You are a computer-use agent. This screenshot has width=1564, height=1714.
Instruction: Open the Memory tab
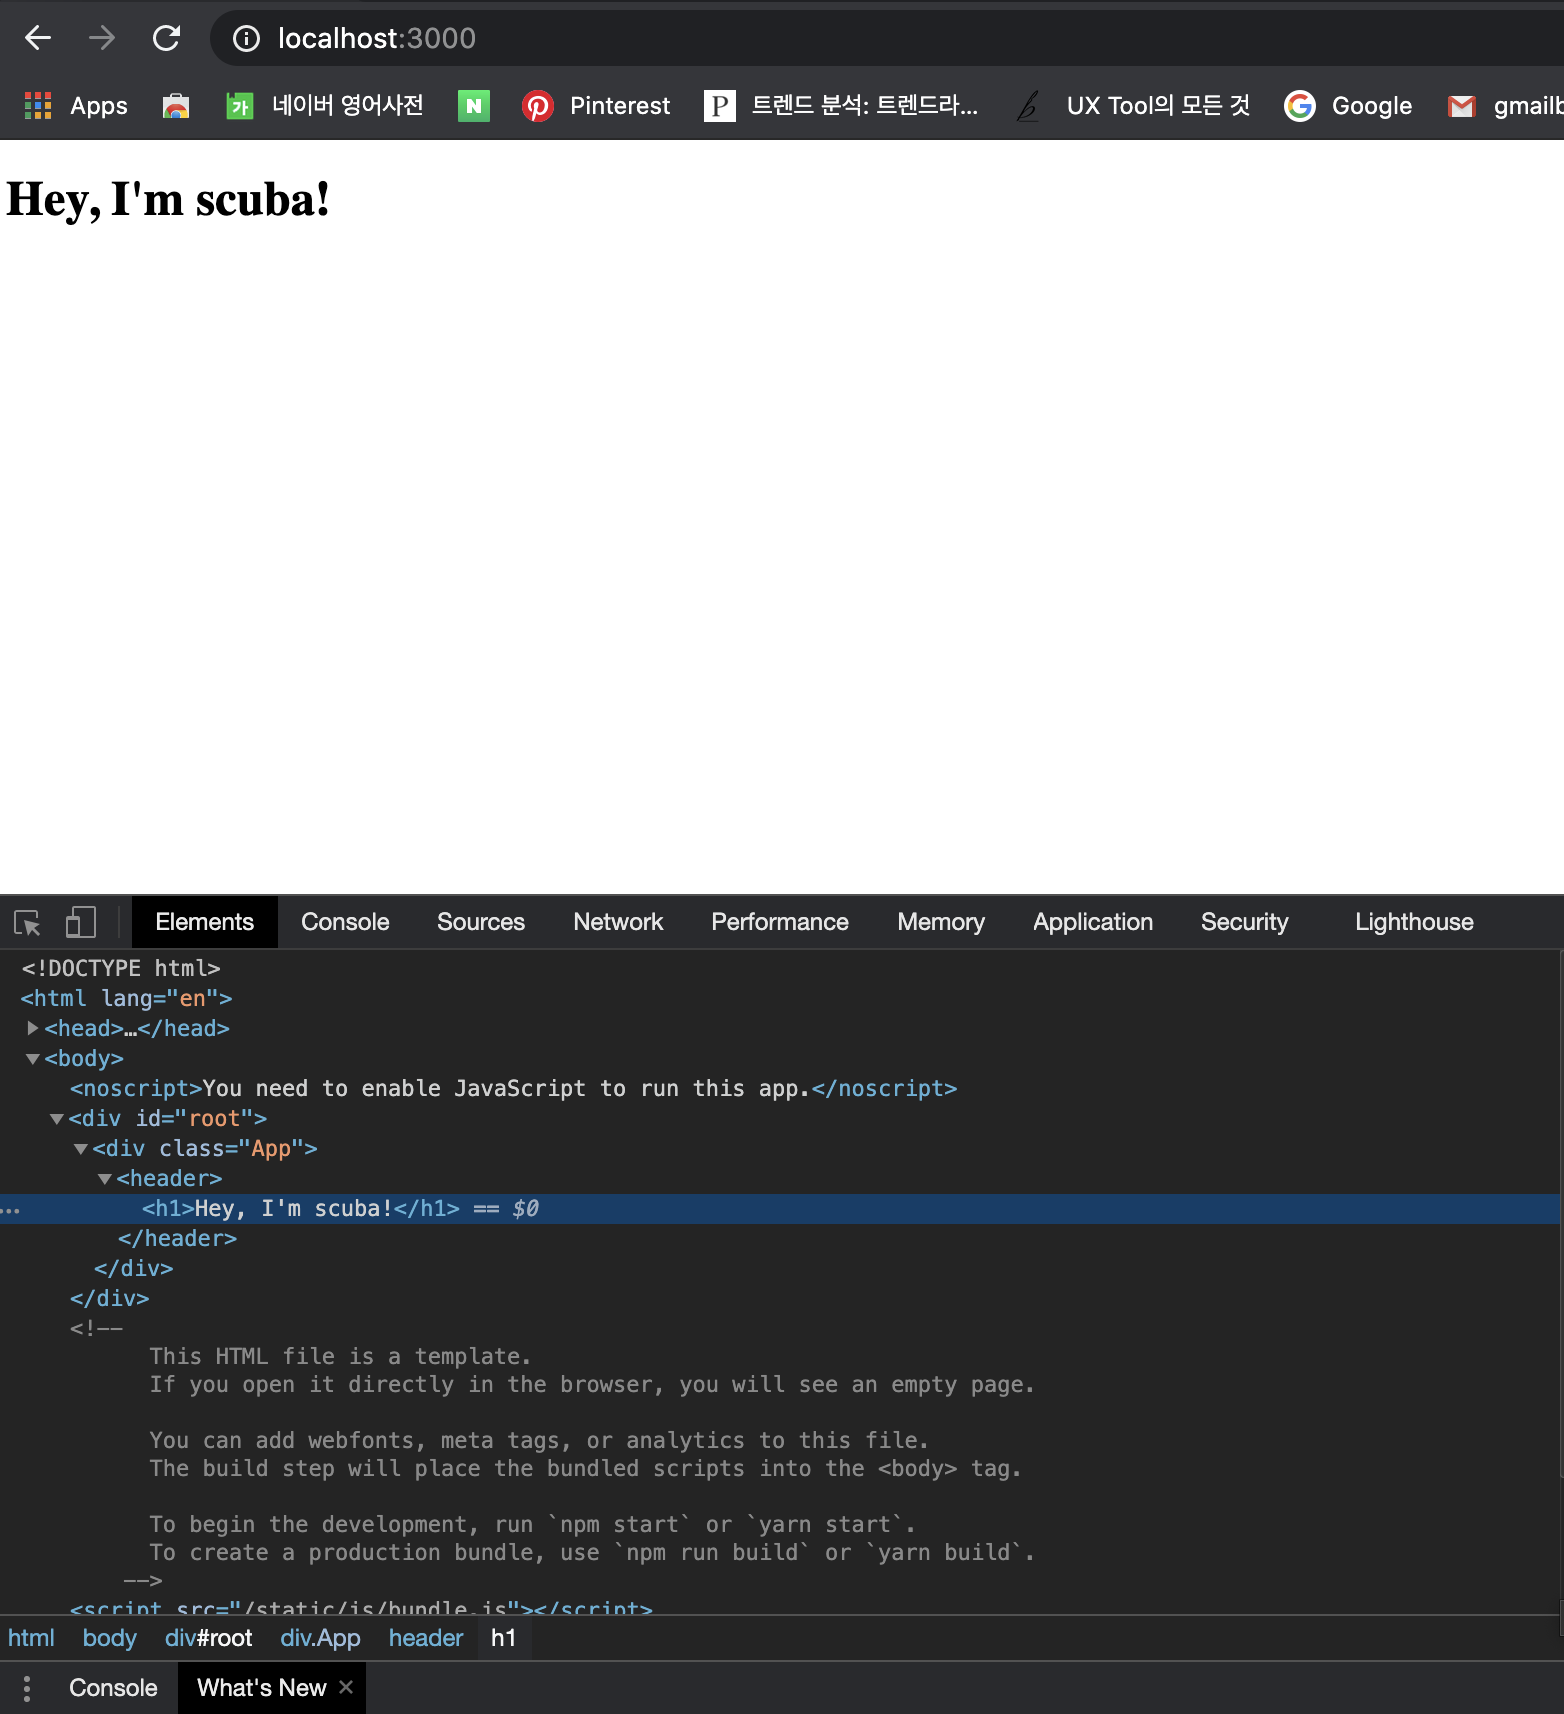coord(941,922)
